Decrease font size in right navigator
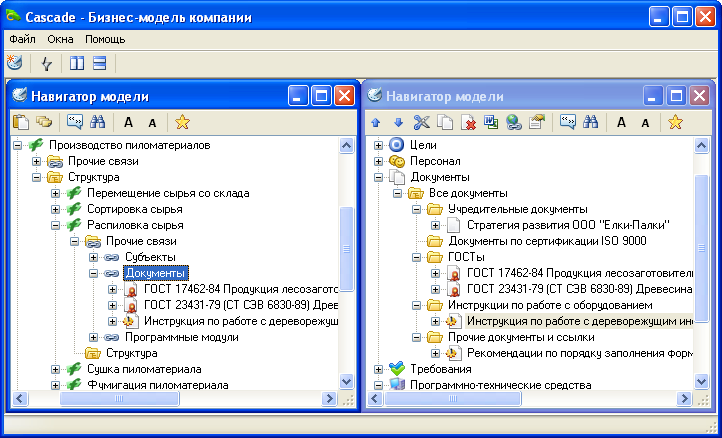 645,123
